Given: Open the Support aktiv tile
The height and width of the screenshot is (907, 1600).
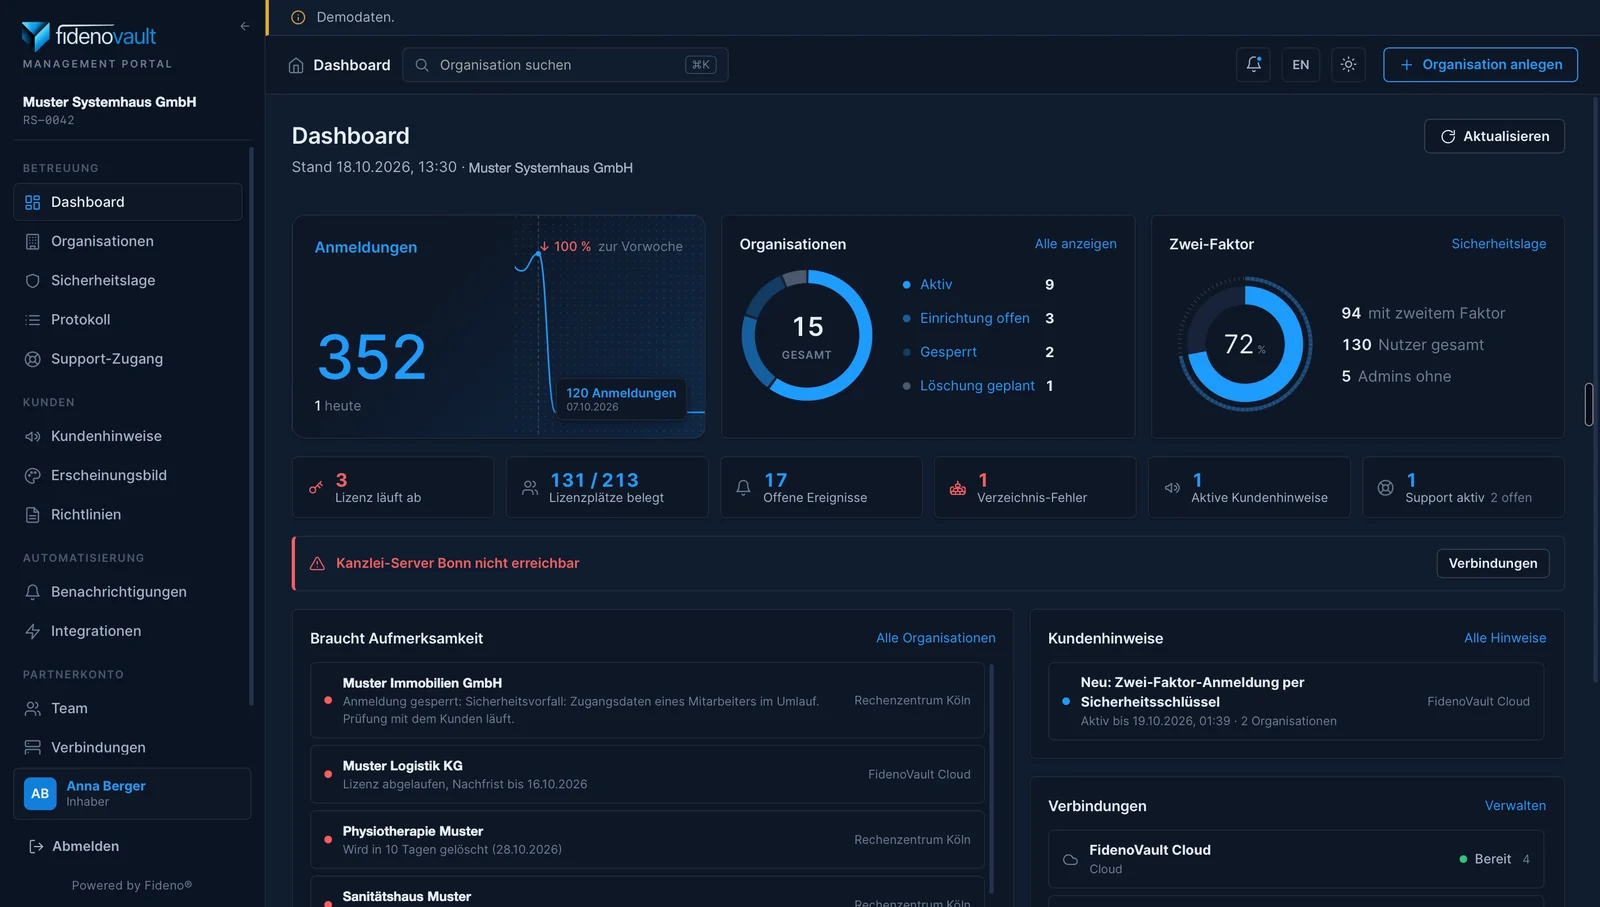Looking at the screenshot, I should (1463, 487).
